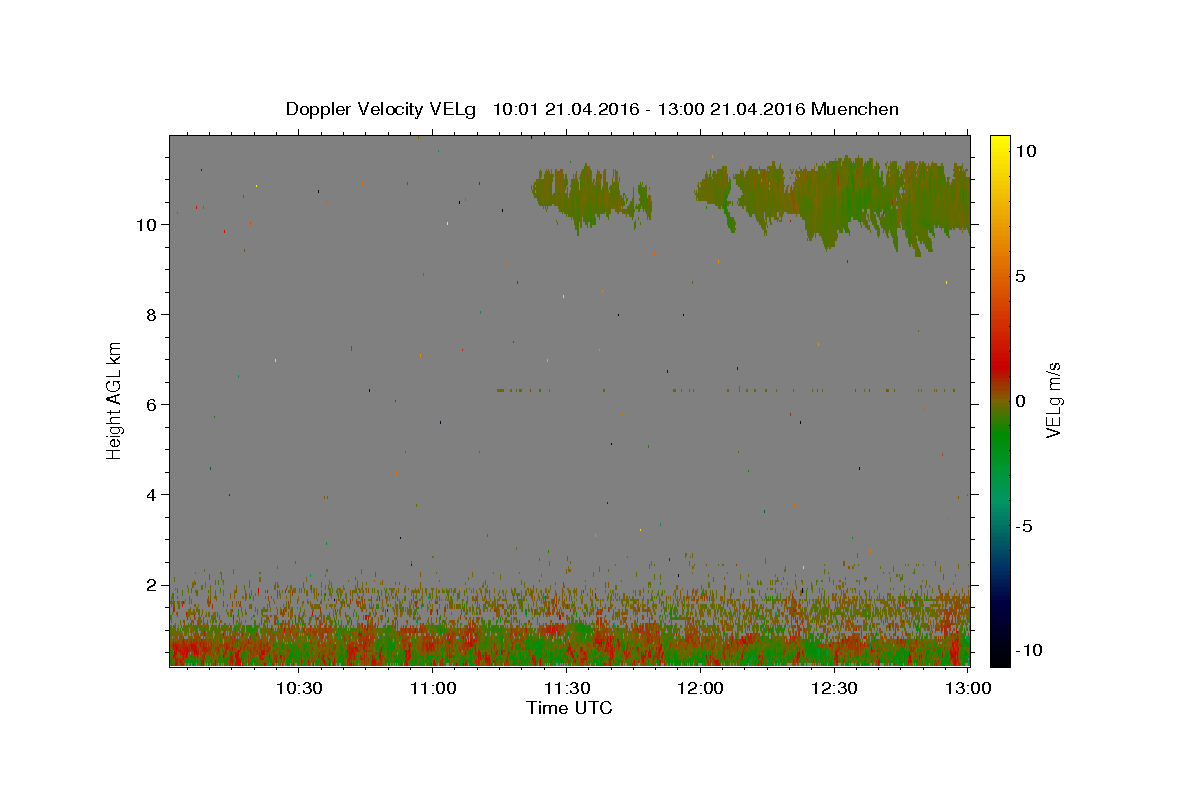The width and height of the screenshot is (1200, 800).
Task: Click the 10:30 time tick label
Action: pyautogui.click(x=299, y=688)
